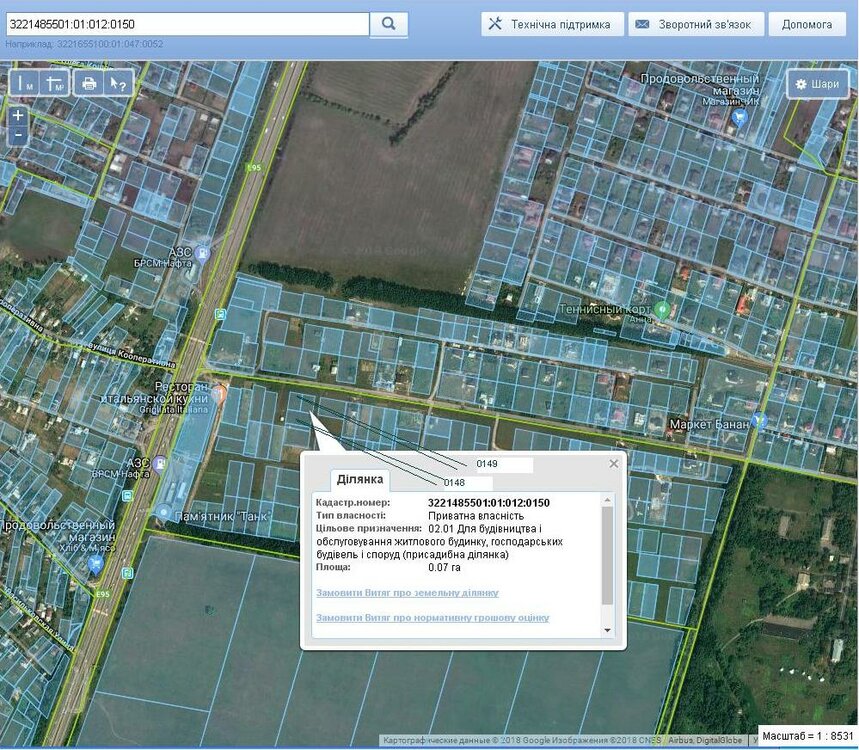This screenshot has height=750, width=859.
Task: Open the Допомога menu
Action: click(x=808, y=23)
